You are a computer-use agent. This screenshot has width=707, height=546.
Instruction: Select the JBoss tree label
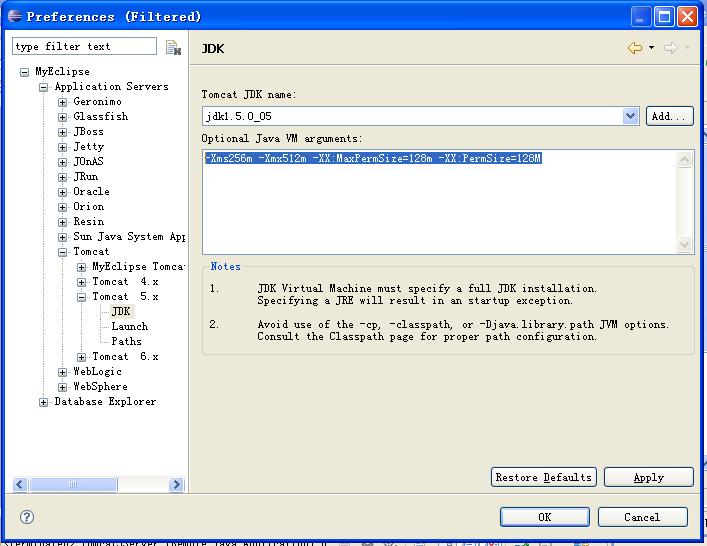tap(88, 131)
